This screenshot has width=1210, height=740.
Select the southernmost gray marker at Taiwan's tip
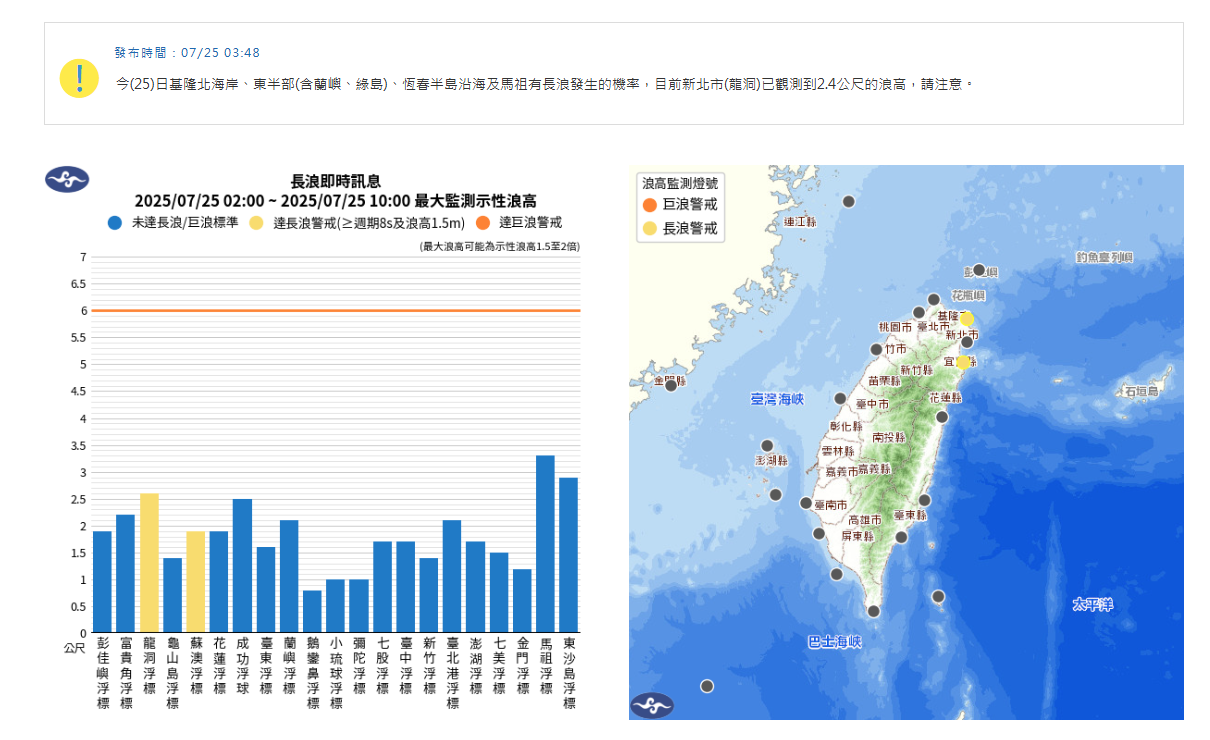pyautogui.click(x=873, y=611)
